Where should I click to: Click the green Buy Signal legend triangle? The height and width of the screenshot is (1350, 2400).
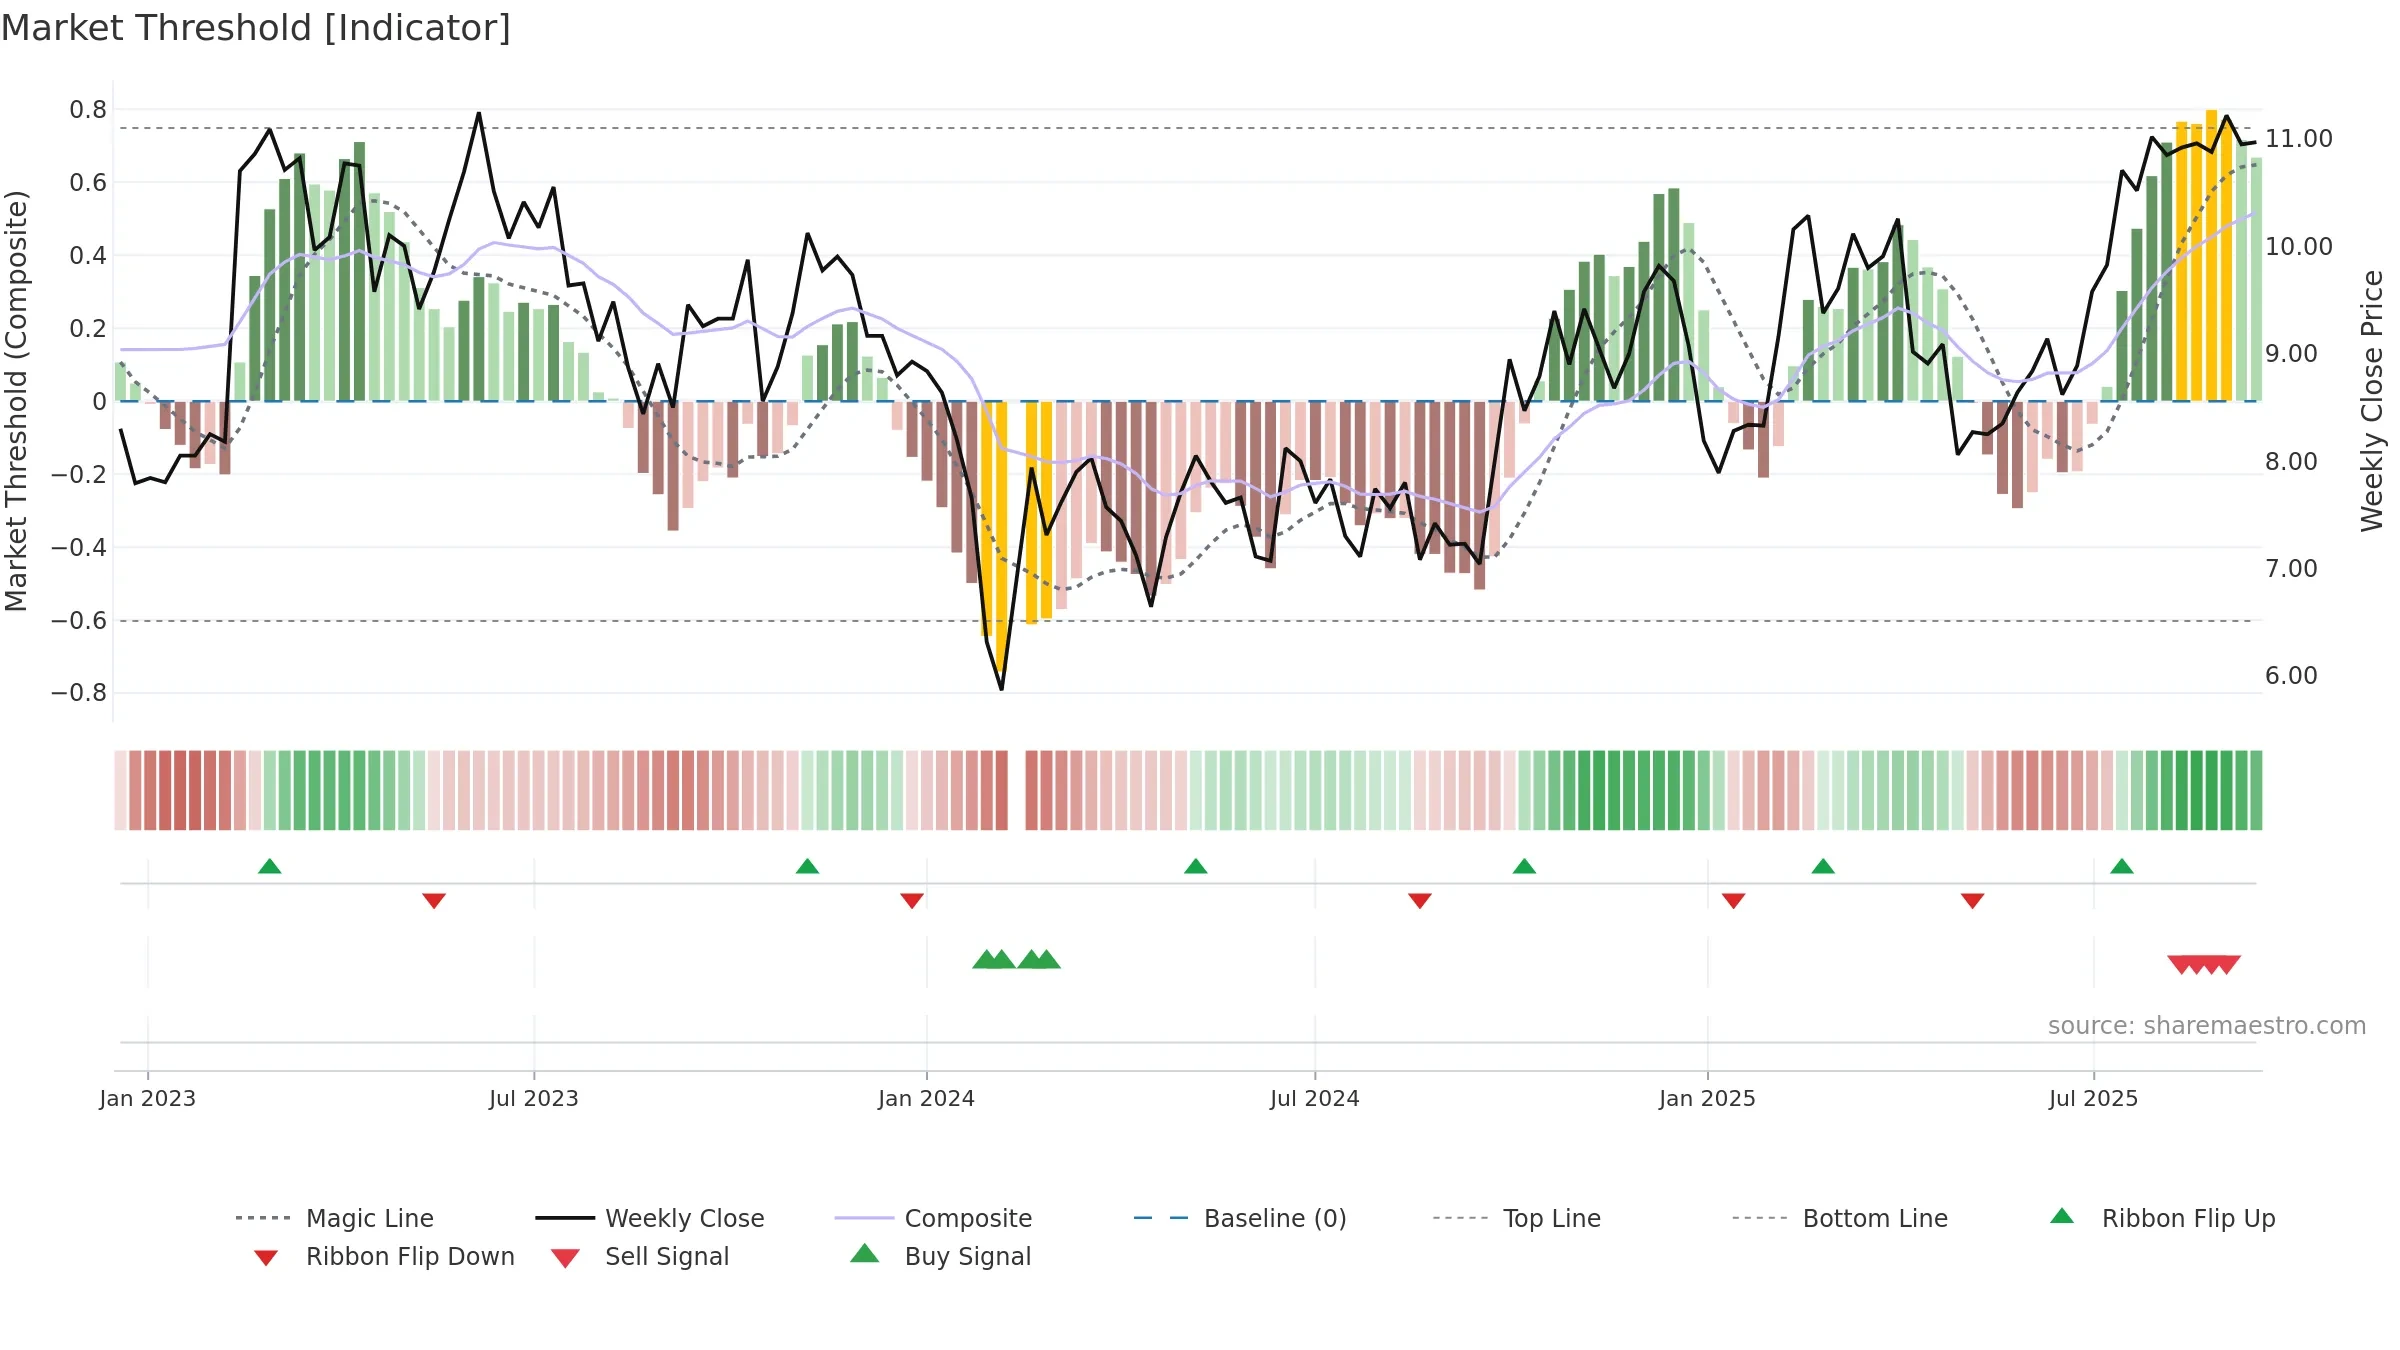point(865,1253)
